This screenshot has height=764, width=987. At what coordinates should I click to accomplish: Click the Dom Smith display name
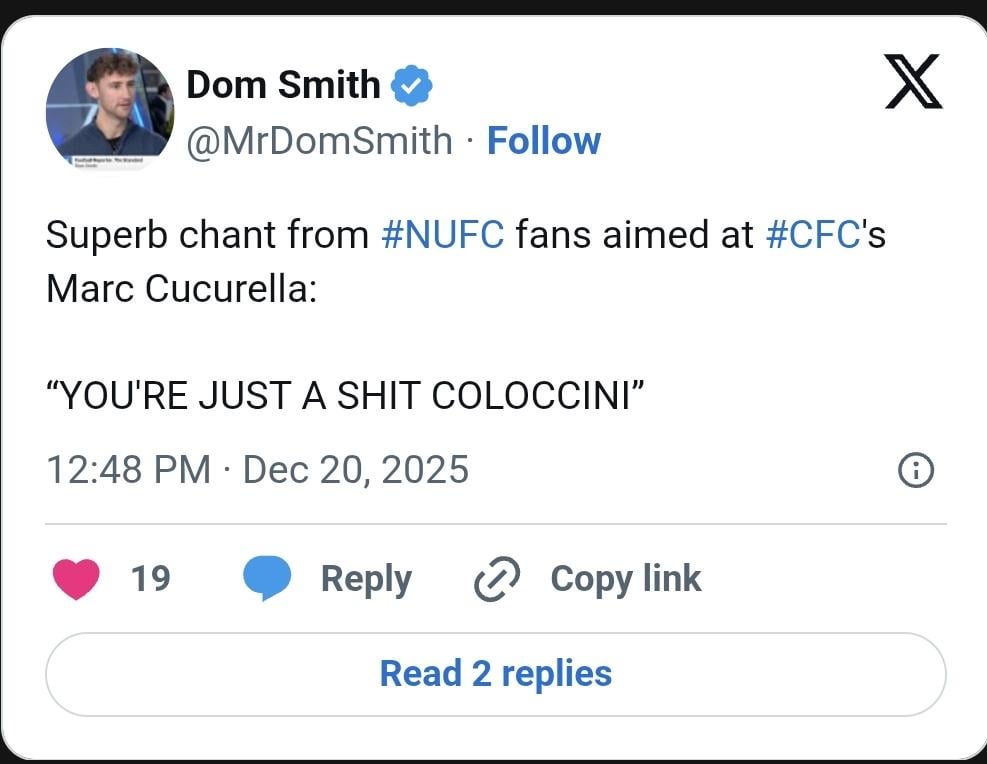pos(283,84)
